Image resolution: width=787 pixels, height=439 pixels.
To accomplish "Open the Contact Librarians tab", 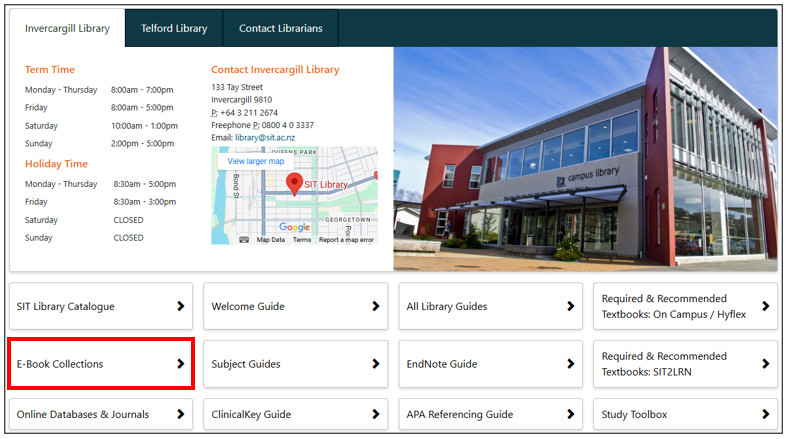I will 280,28.
